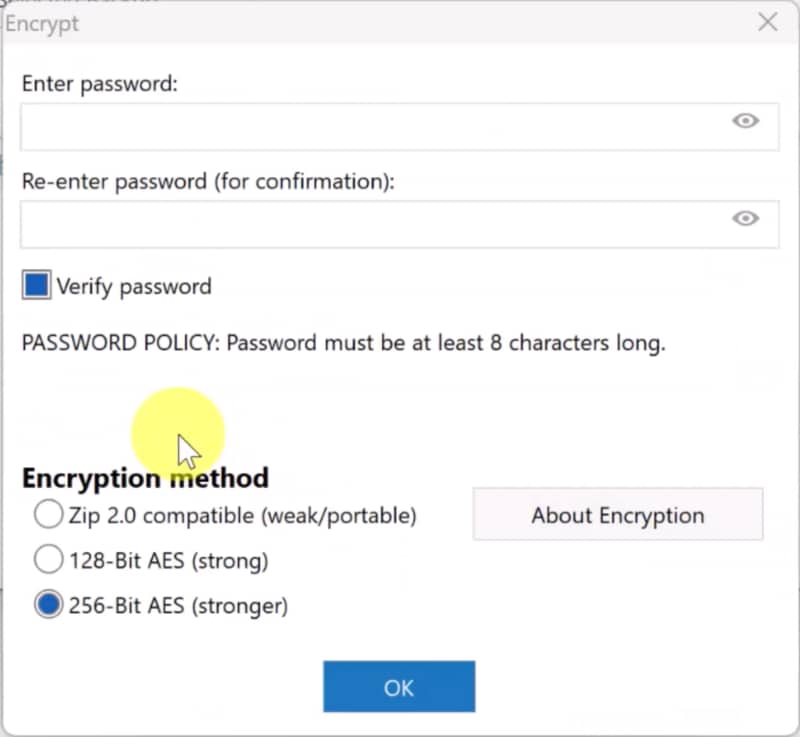Viewport: 800px width, 737px height.
Task: Confirm encryption settings with OK
Action: tap(399, 687)
